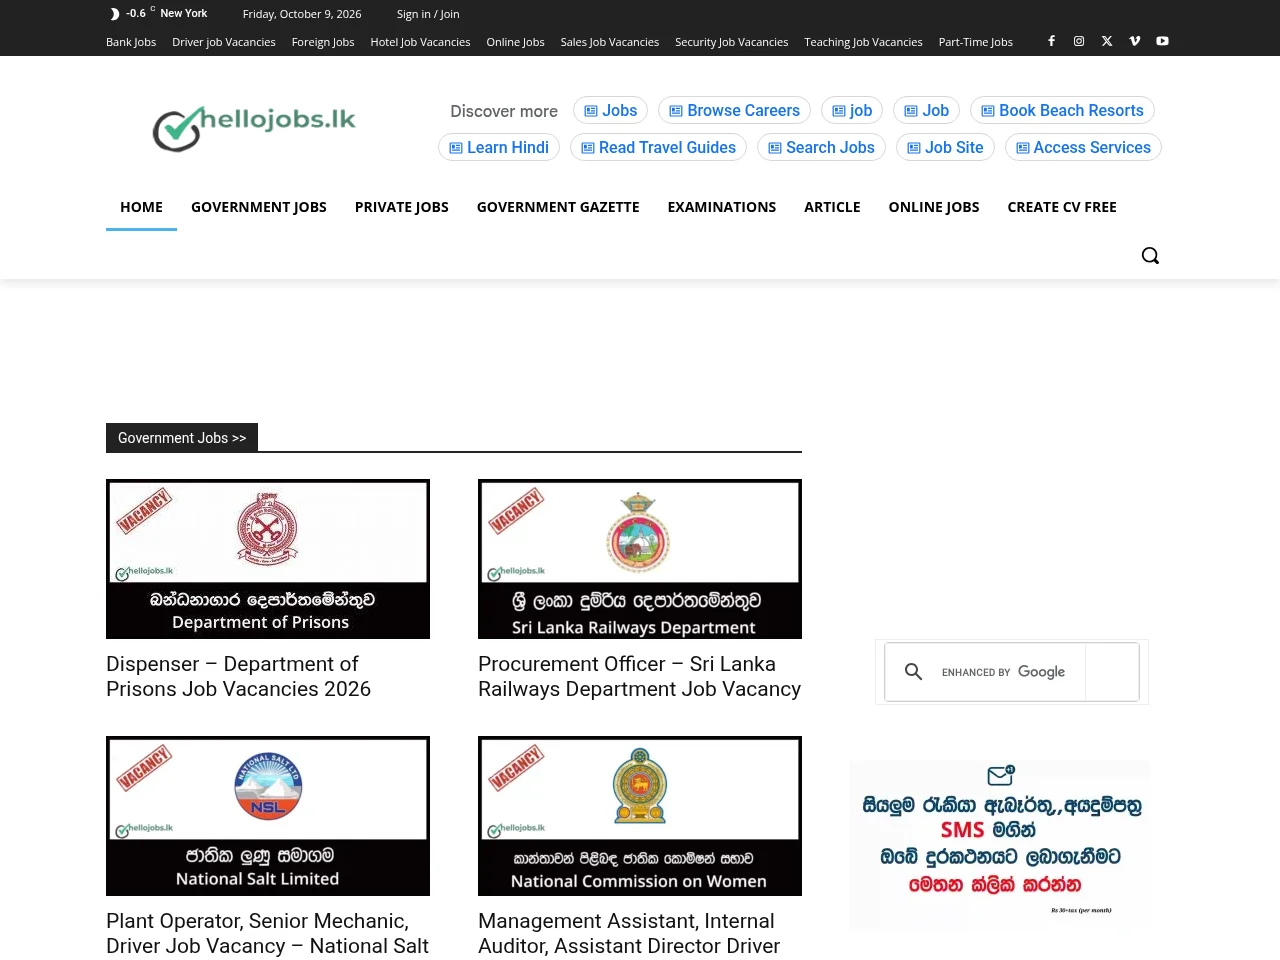
Task: Open the PRIVATE JOBS menu
Action: click(402, 207)
